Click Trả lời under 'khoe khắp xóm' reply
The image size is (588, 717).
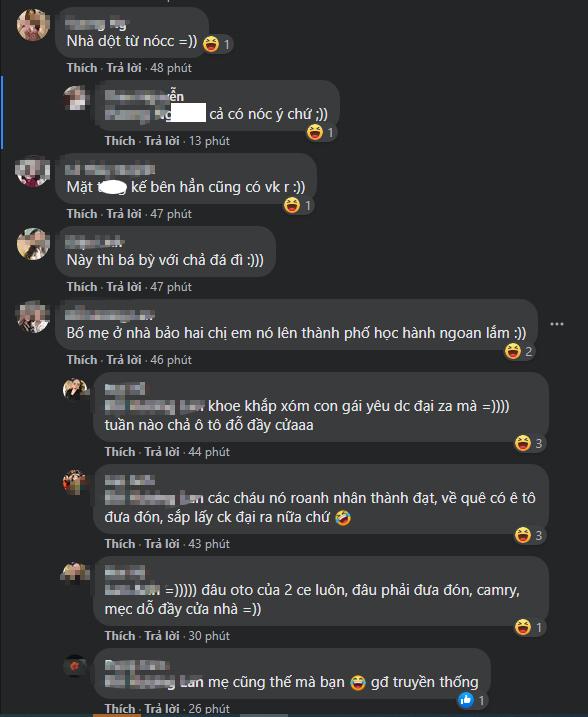162,452
